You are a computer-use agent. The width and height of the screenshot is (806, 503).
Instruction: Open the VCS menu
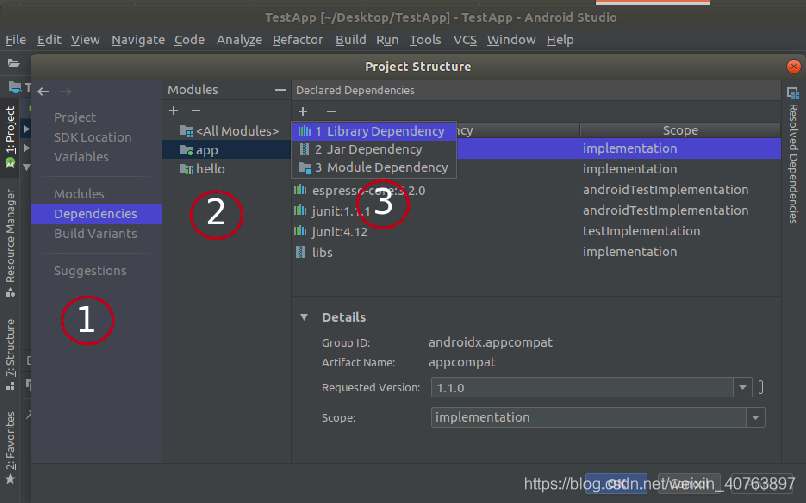click(465, 40)
